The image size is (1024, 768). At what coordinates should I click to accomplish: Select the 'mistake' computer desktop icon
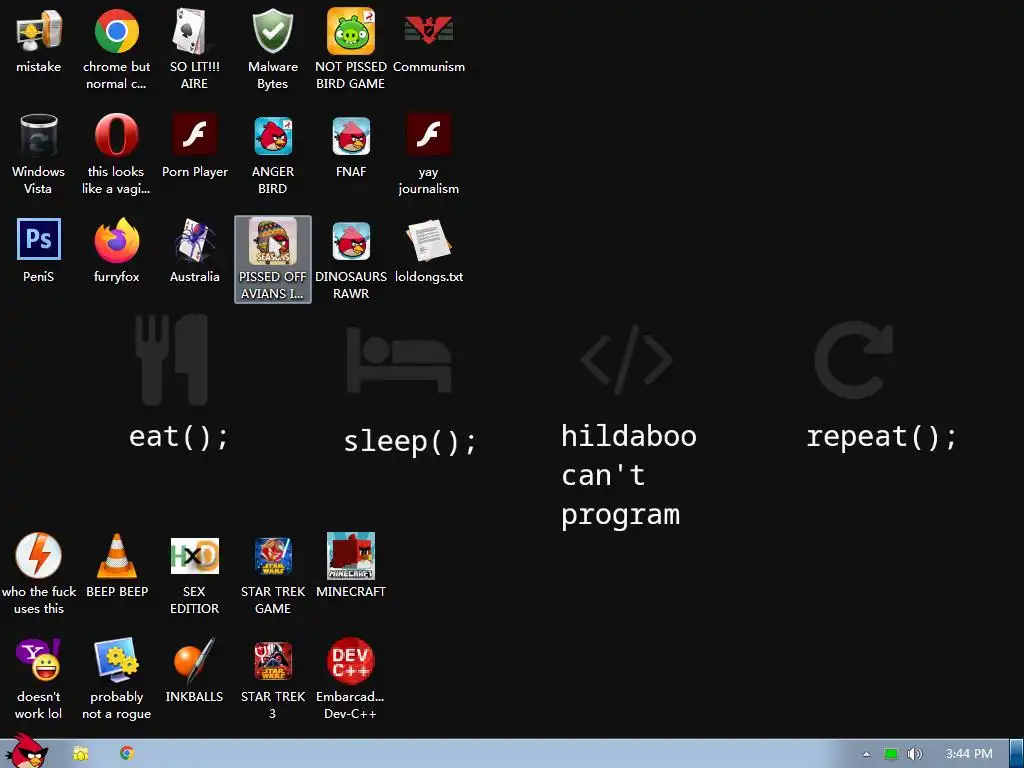39,31
